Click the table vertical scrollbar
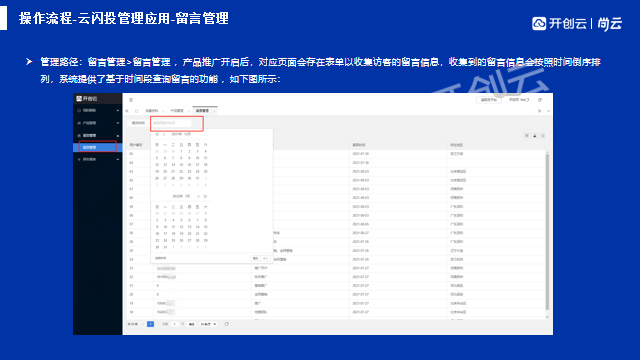Viewport: 640px width, 360px height. click(x=547, y=233)
